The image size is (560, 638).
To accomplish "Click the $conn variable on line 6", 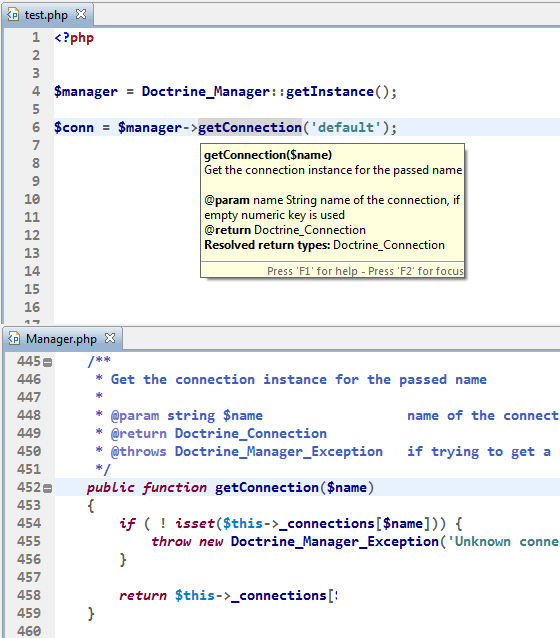I will coord(74,127).
